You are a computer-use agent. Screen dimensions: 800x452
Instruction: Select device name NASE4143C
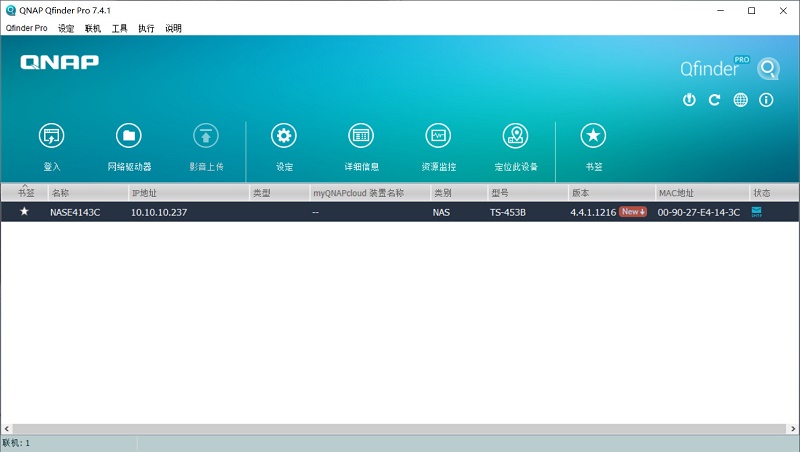pos(75,212)
